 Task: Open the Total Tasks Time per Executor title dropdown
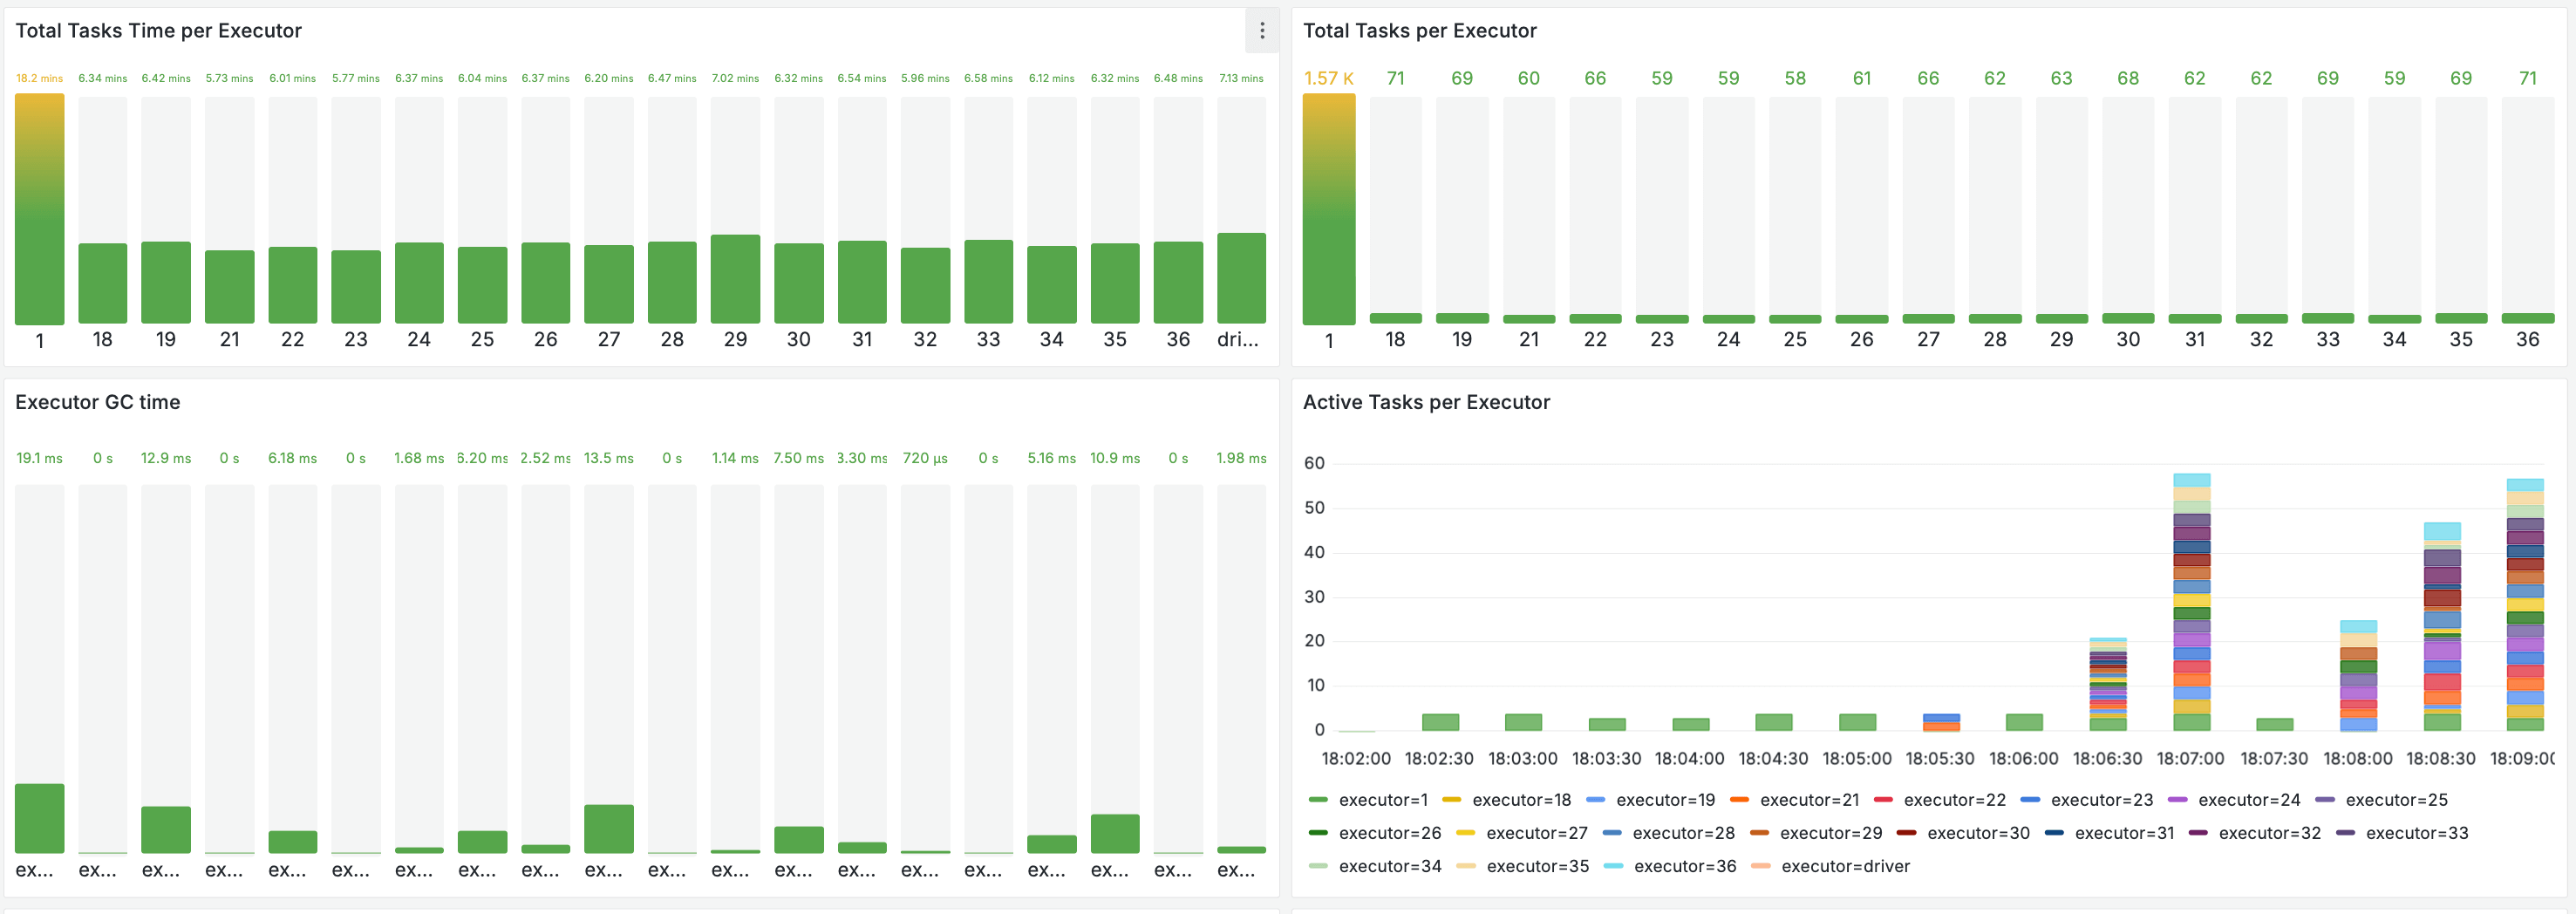pyautogui.click(x=158, y=31)
